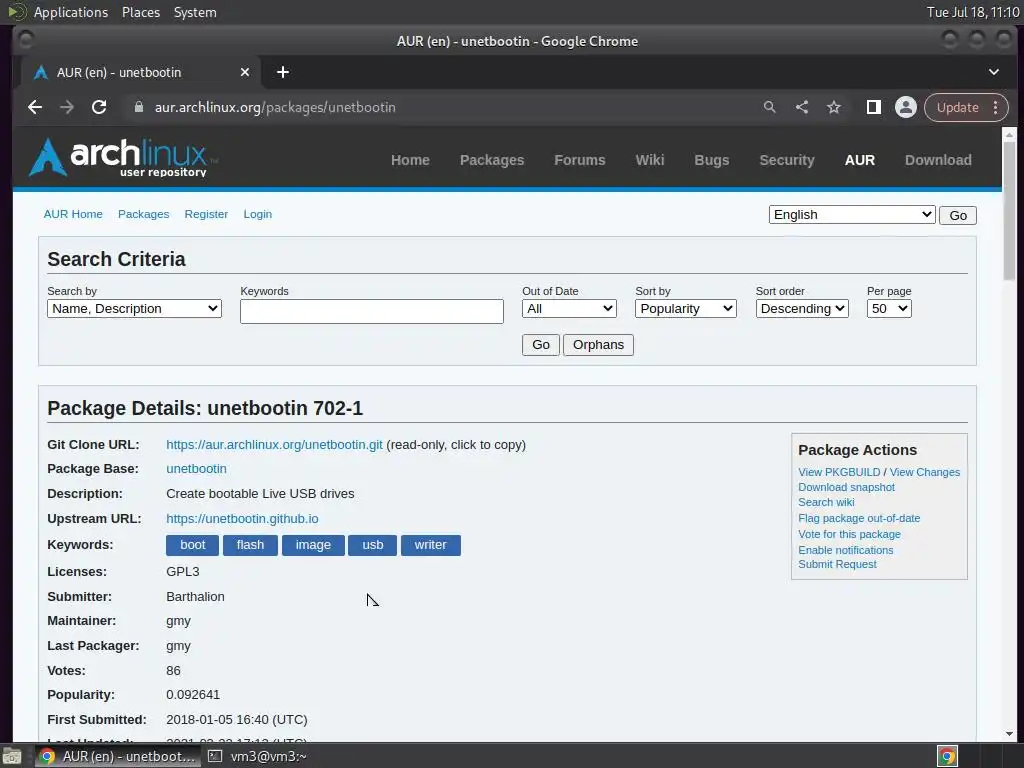Screen dimensions: 1024x768
Task: Open the Wiki nav item
Action: (650, 160)
